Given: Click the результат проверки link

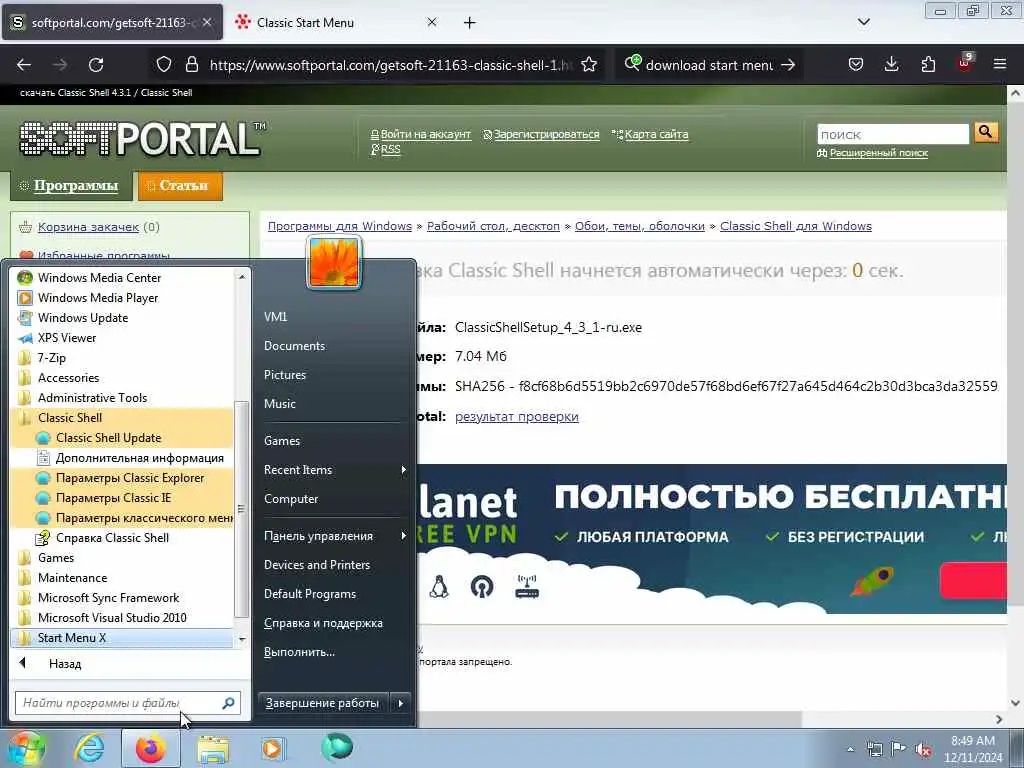Looking at the screenshot, I should [x=517, y=417].
